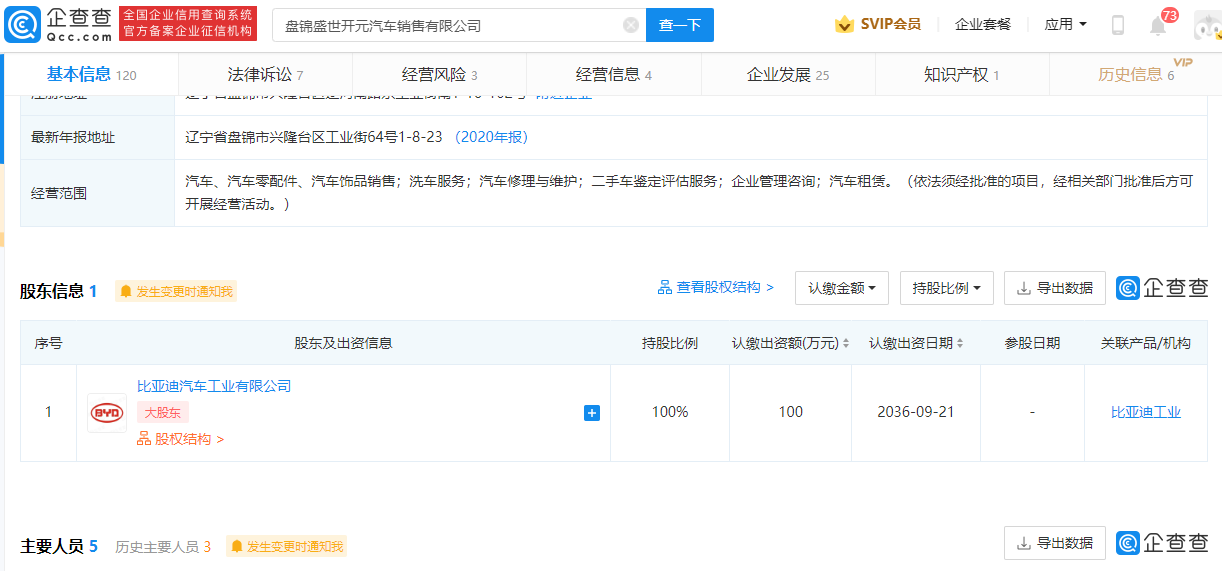The height and width of the screenshot is (571, 1222).
Task: Click the BYD logo thumbnail
Action: 107,412
